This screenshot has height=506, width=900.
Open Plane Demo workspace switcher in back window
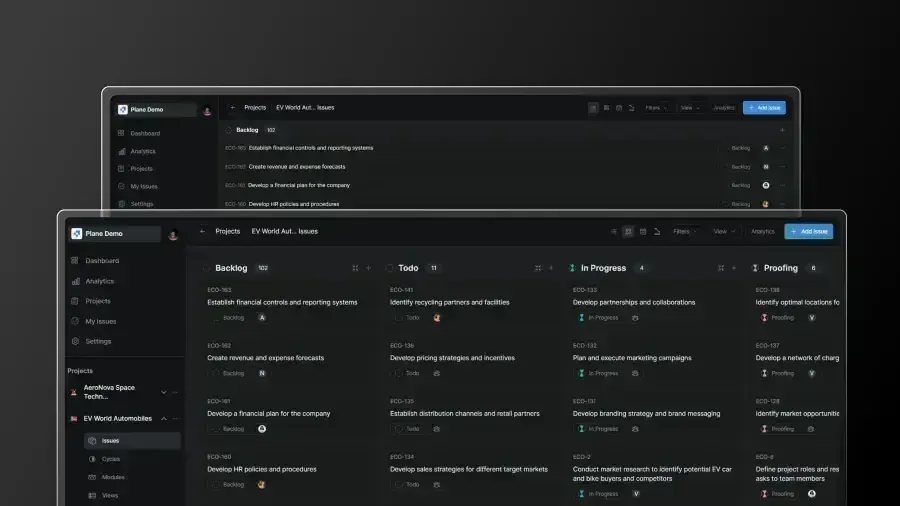coord(155,110)
